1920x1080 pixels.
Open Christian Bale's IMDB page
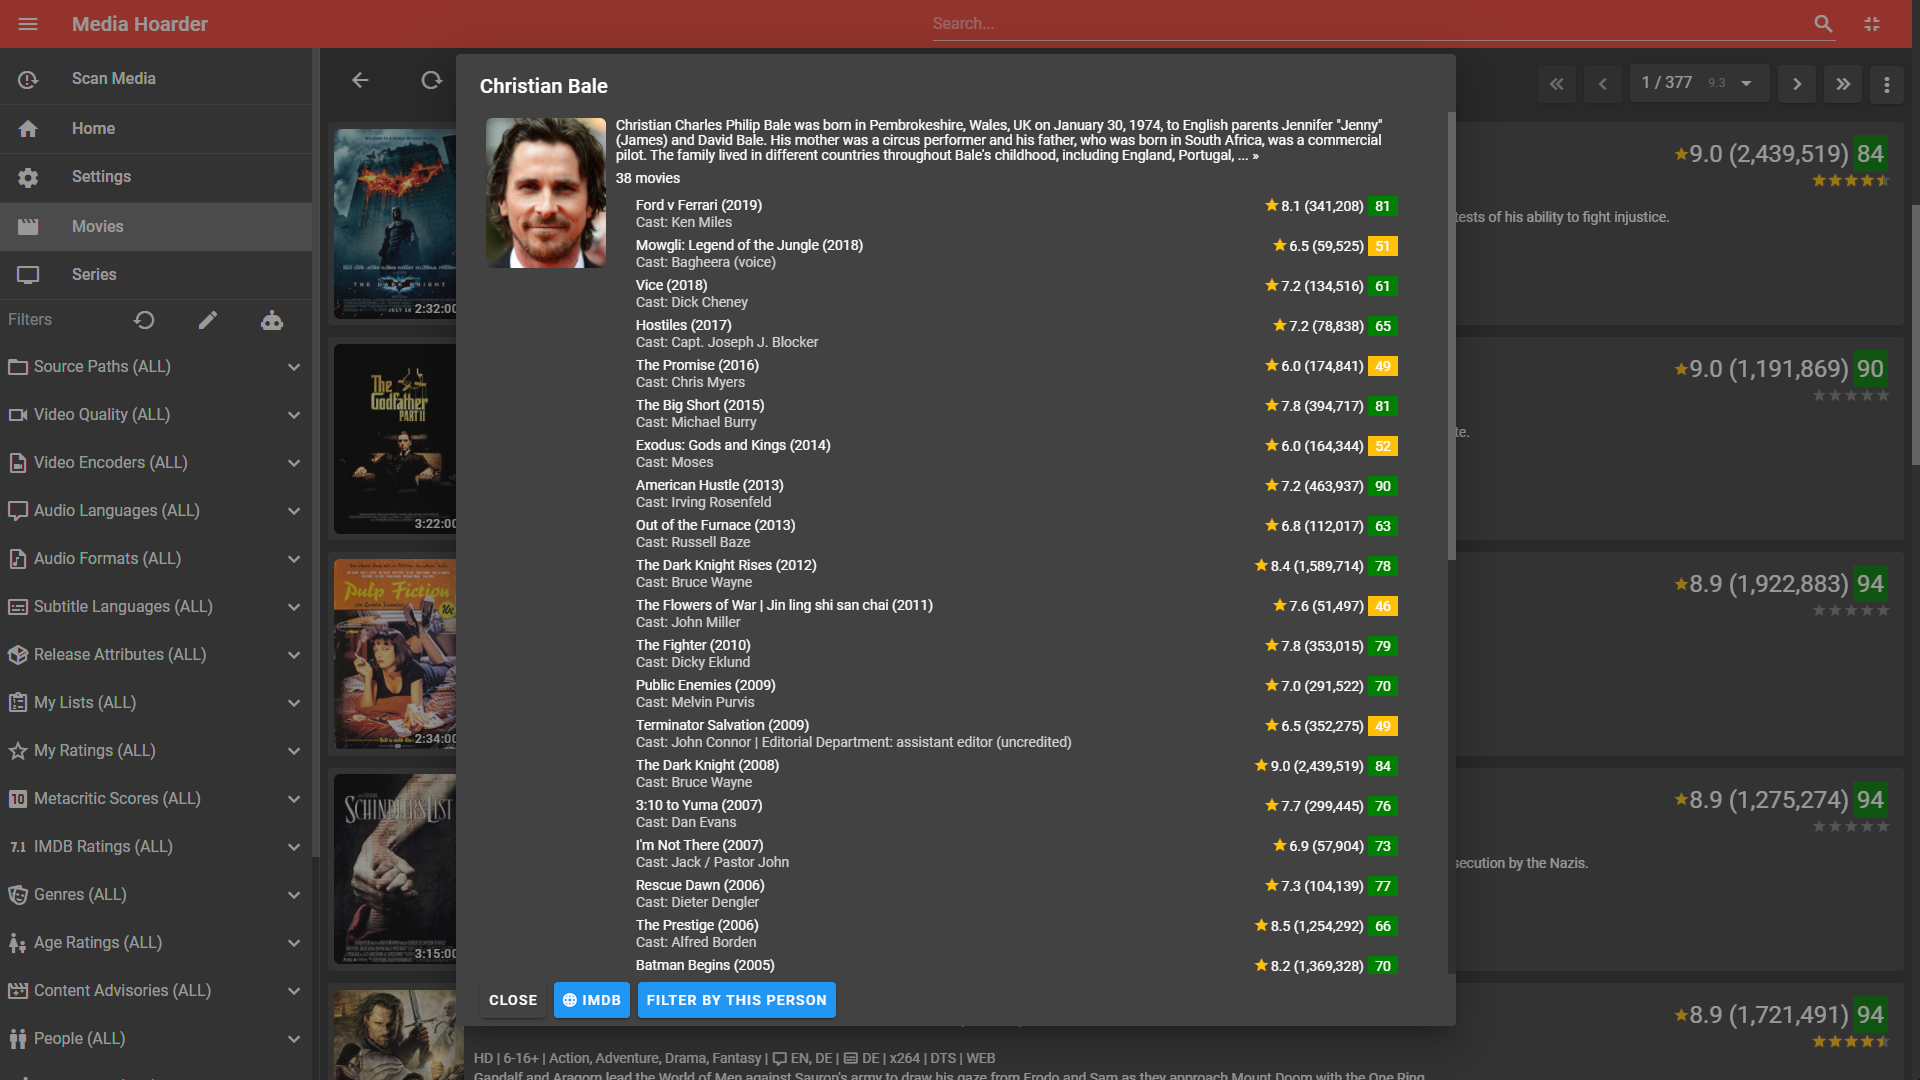tap(592, 1000)
